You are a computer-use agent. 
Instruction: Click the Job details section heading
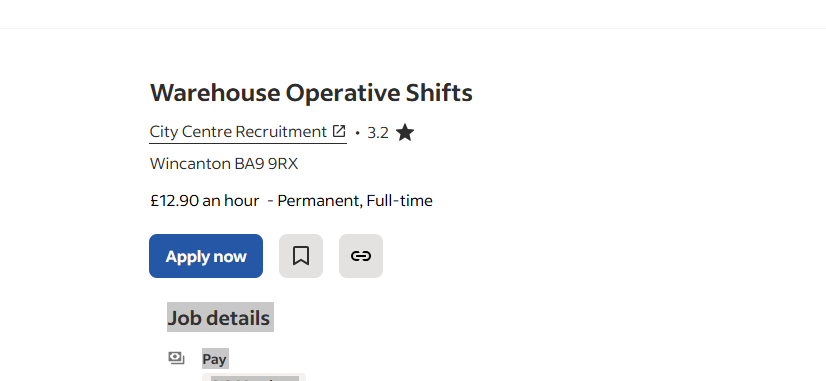coord(219,318)
